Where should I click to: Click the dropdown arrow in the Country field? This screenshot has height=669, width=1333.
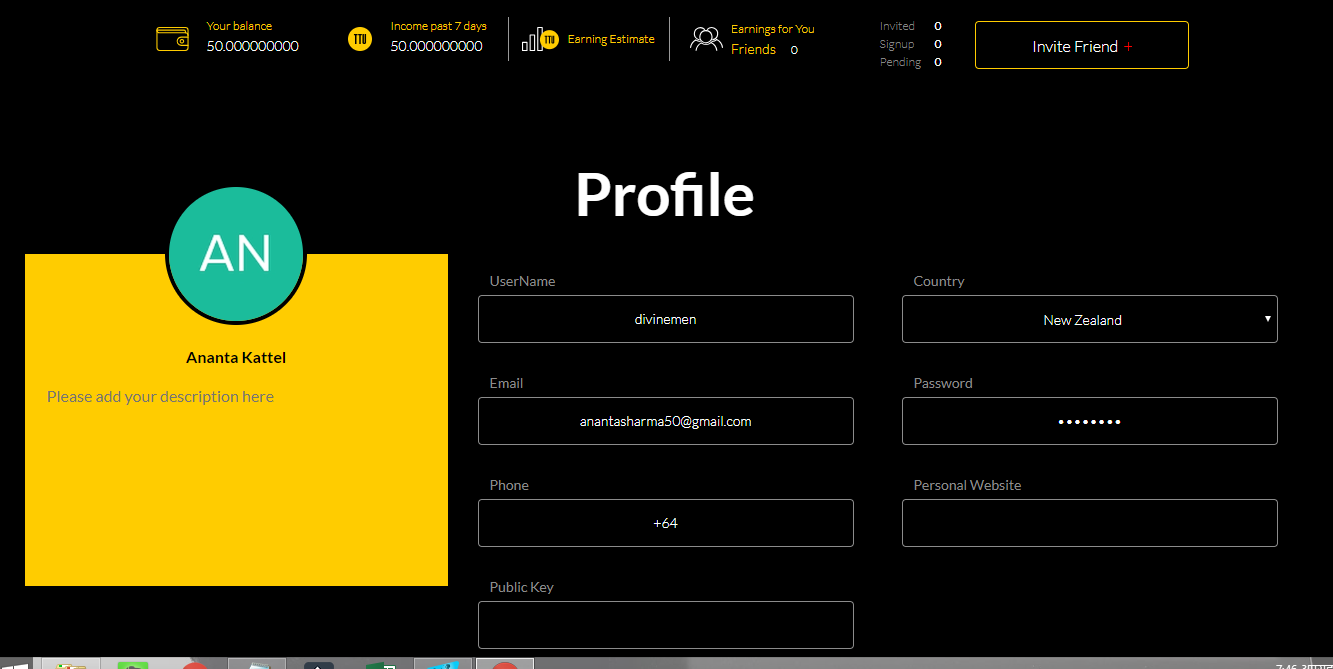pos(1267,319)
